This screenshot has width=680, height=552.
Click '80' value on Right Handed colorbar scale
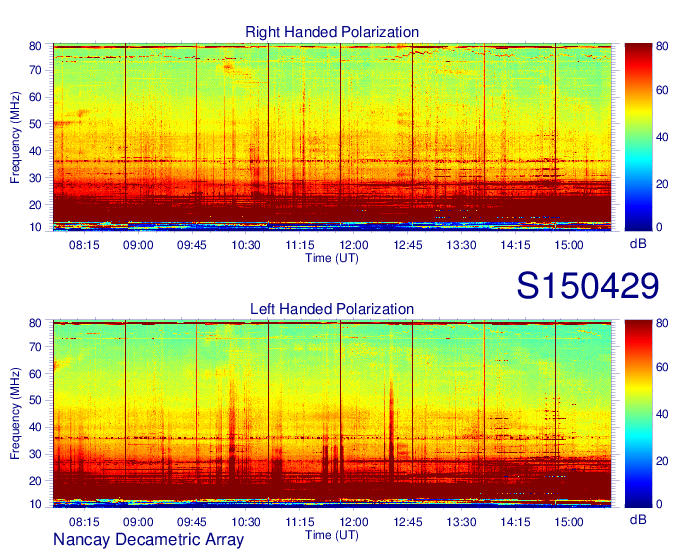(x=662, y=46)
